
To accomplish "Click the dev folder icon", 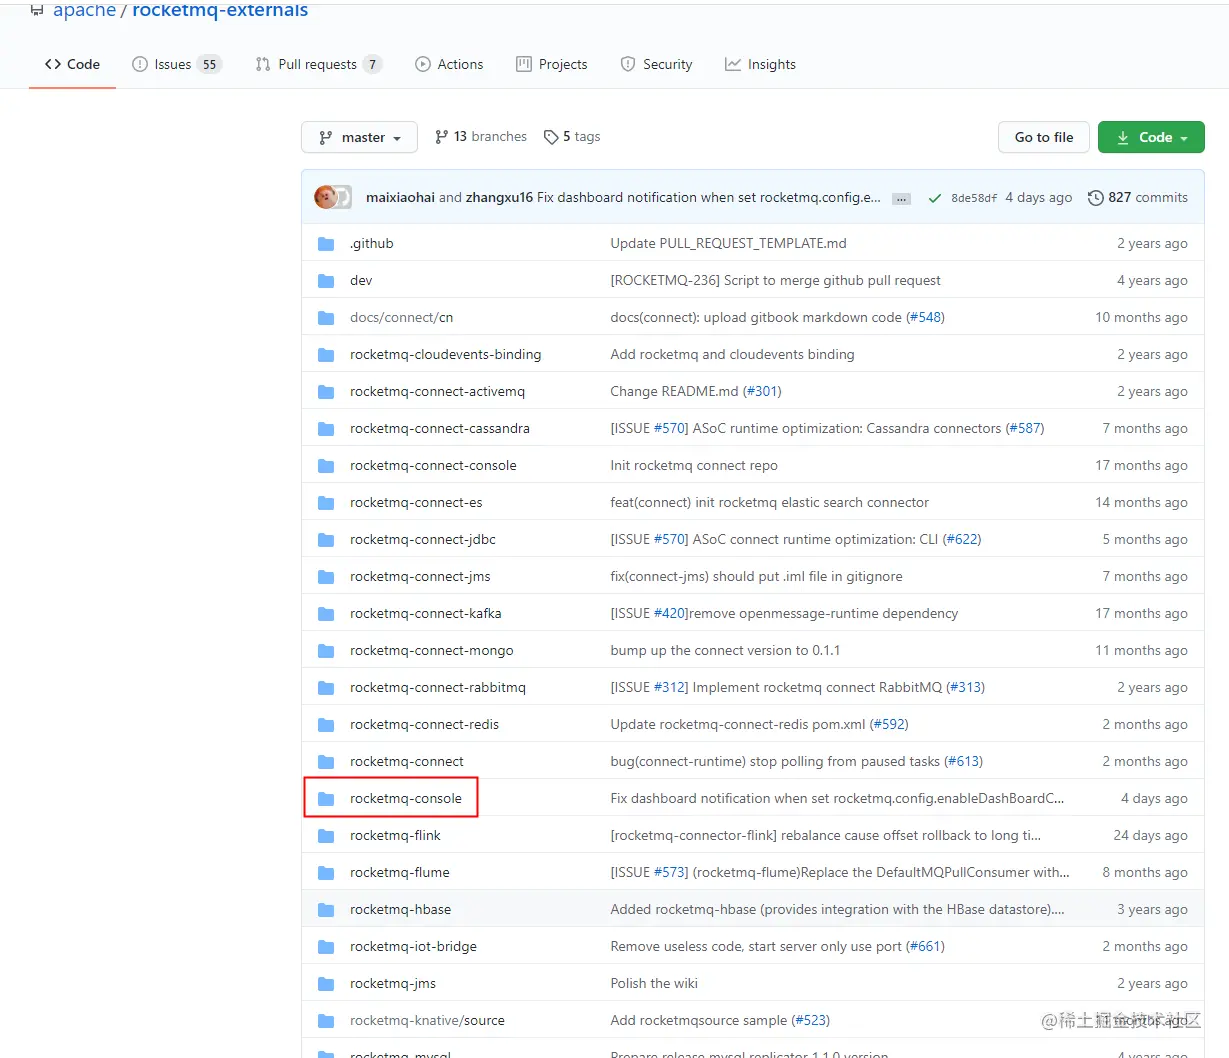I will pos(326,281).
